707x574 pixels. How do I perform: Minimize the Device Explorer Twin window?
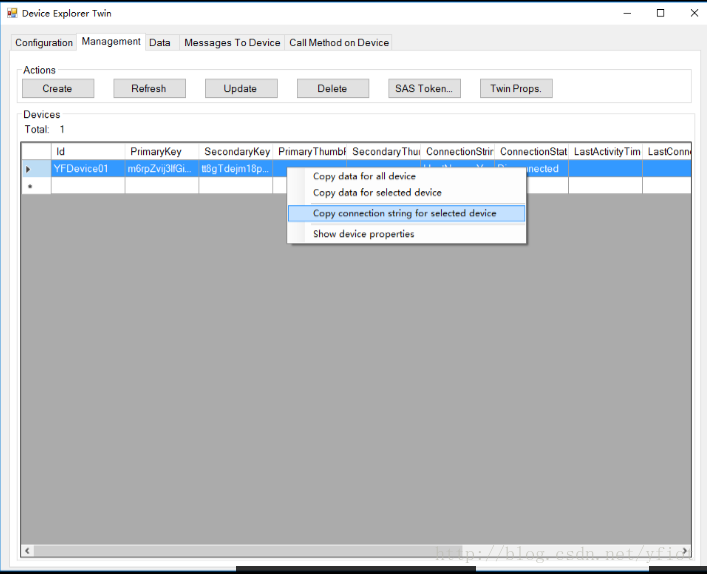coord(627,13)
